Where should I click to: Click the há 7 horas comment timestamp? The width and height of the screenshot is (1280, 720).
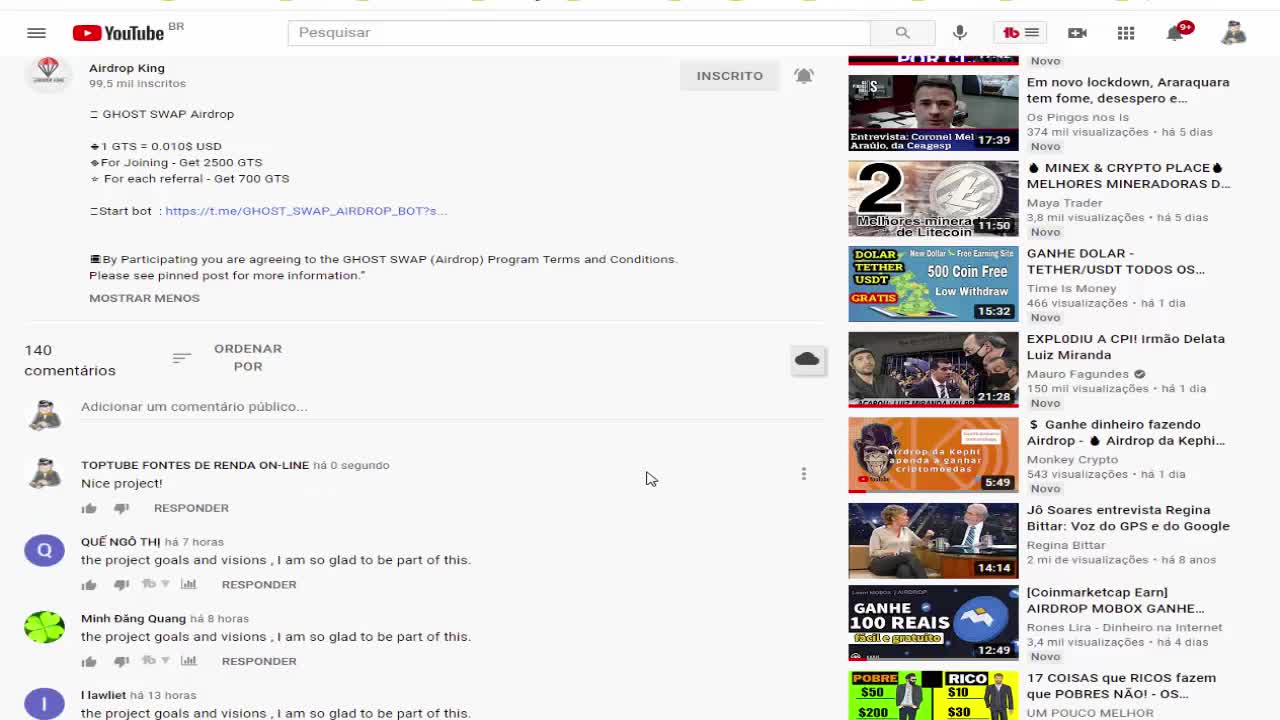point(194,542)
